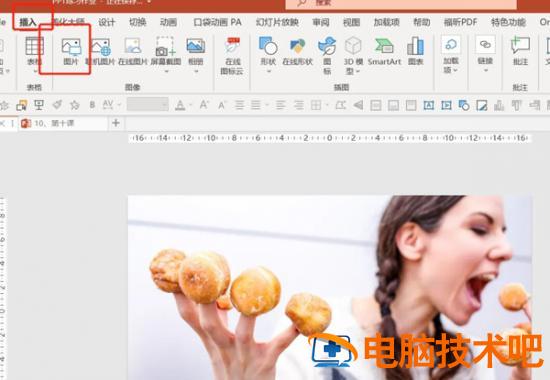Expand the 屏幕截图 screenshot dropdown
Image resolution: width=550 pixels, height=380 pixels.
(166, 72)
